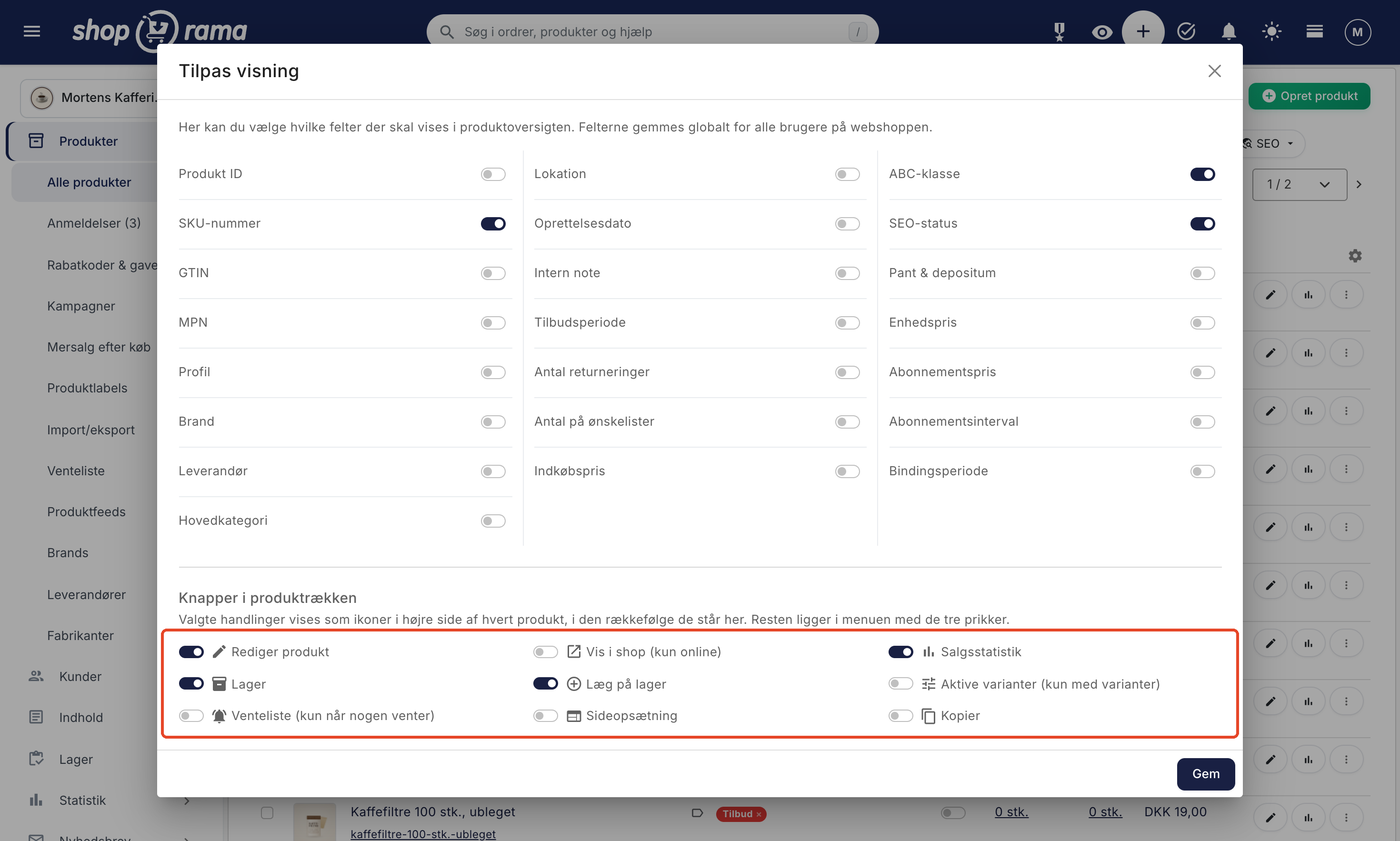Image resolution: width=1400 pixels, height=841 pixels.
Task: Disable the SKU-nummer toggle
Action: point(493,224)
